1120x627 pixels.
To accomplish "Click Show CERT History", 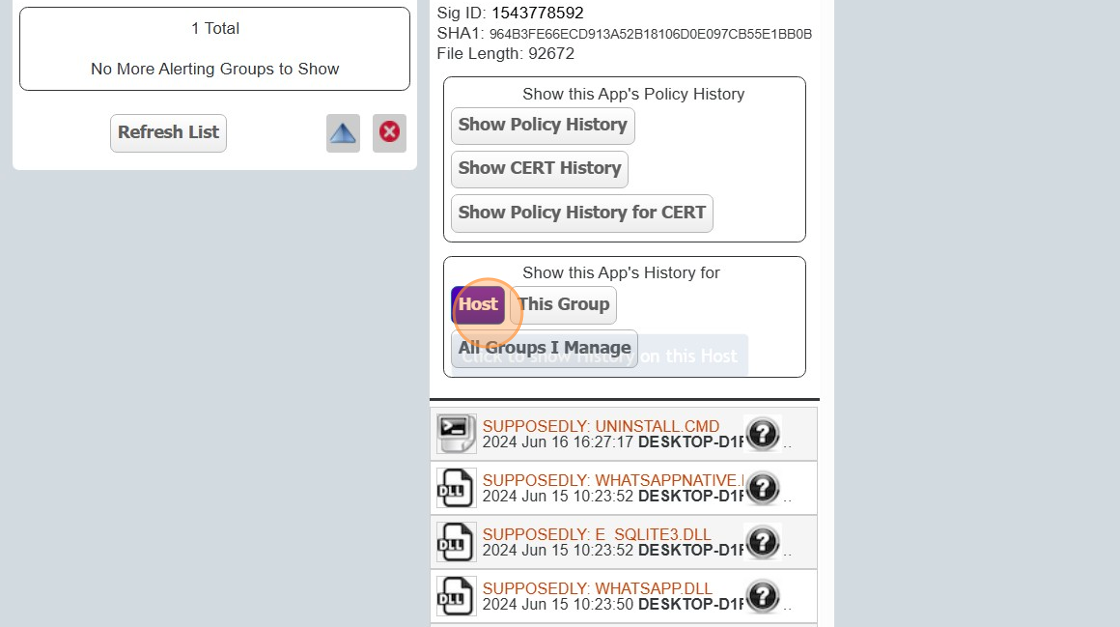I will [539, 168].
